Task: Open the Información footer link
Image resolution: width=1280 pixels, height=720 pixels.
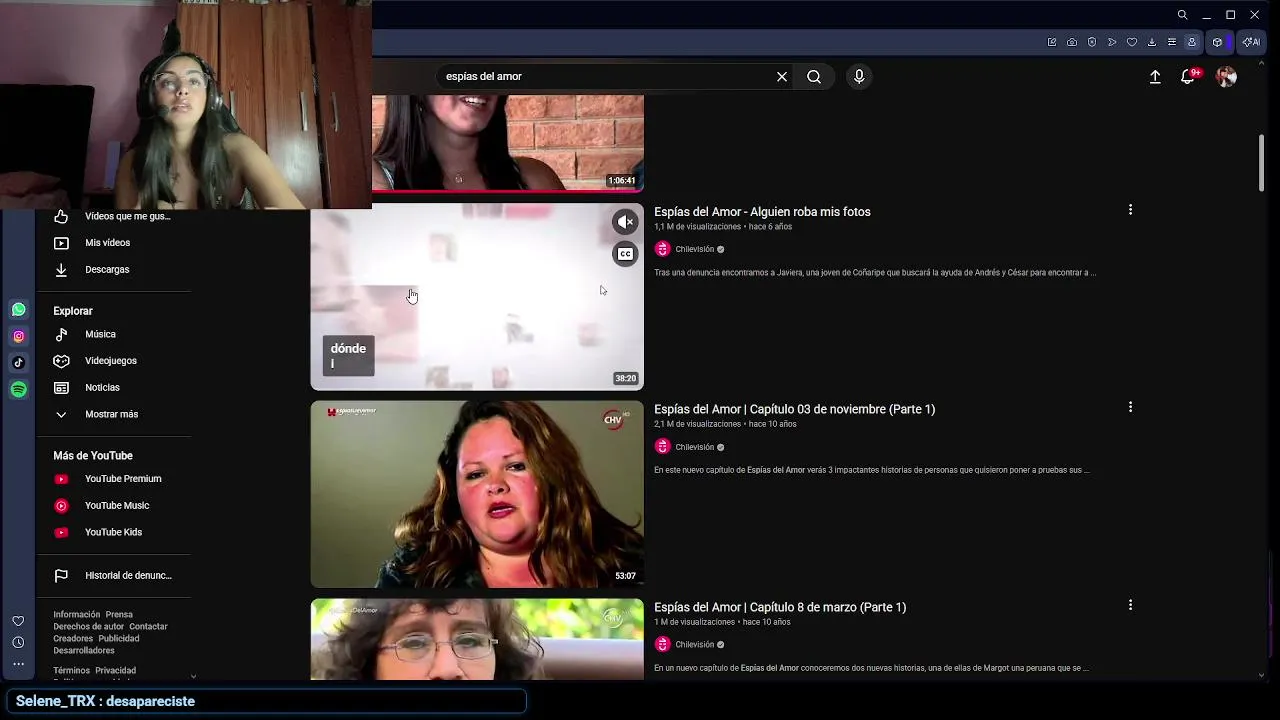Action: [77, 615]
